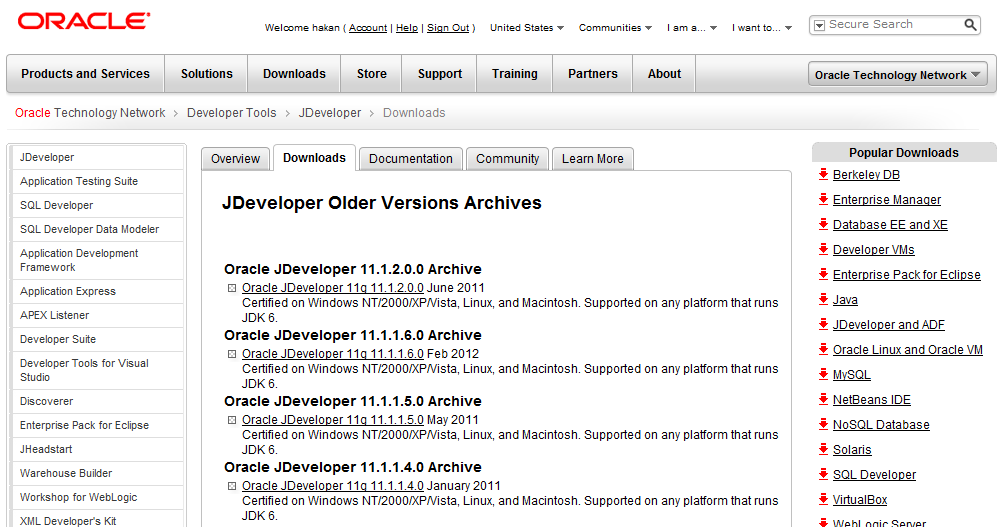
Task: Expand the JDeveloper 11.1.1.6.0 archive entry
Action: point(232,354)
